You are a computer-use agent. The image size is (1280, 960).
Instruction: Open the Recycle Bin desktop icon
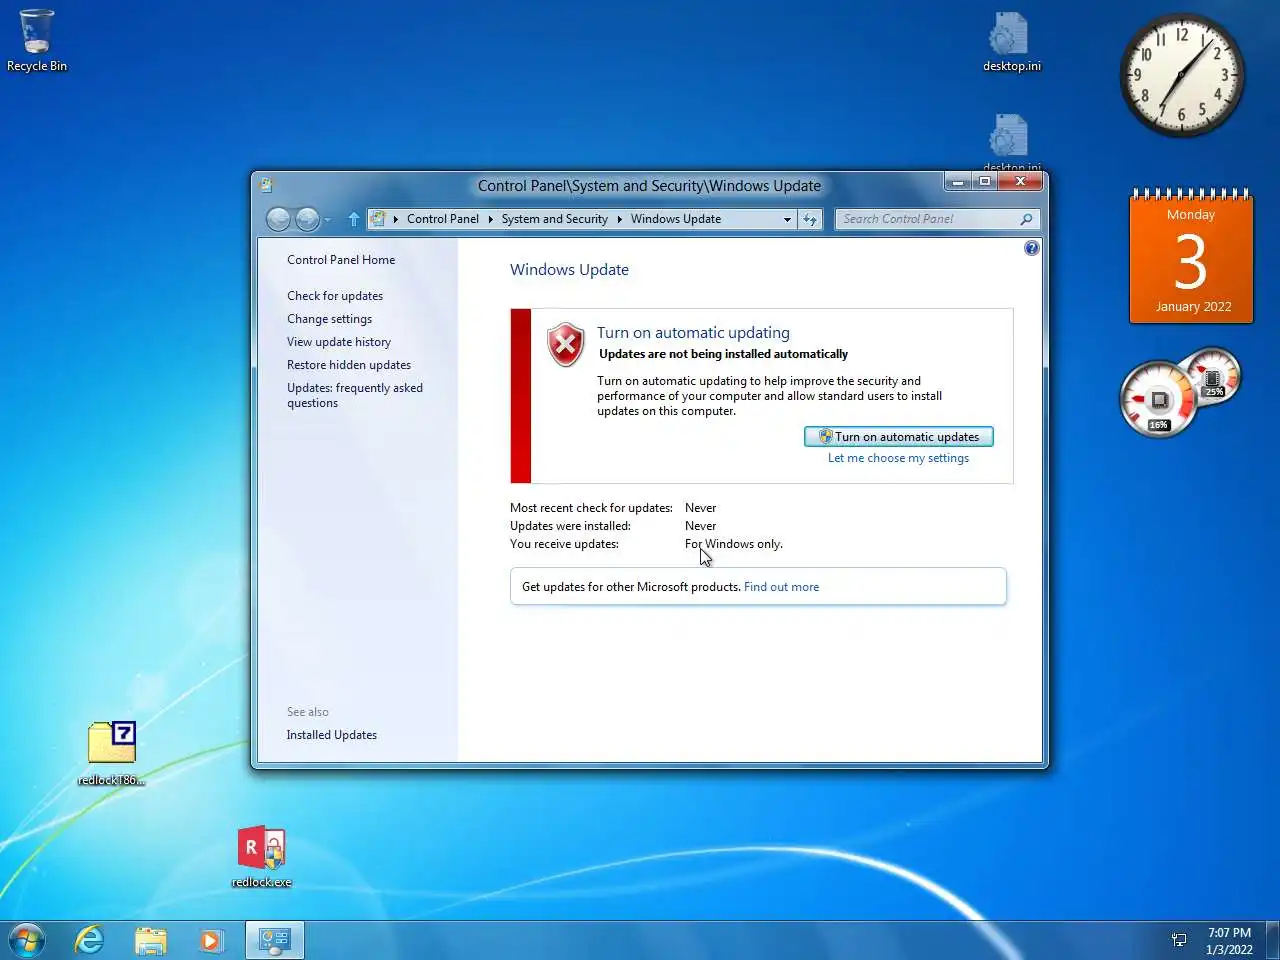37,41
